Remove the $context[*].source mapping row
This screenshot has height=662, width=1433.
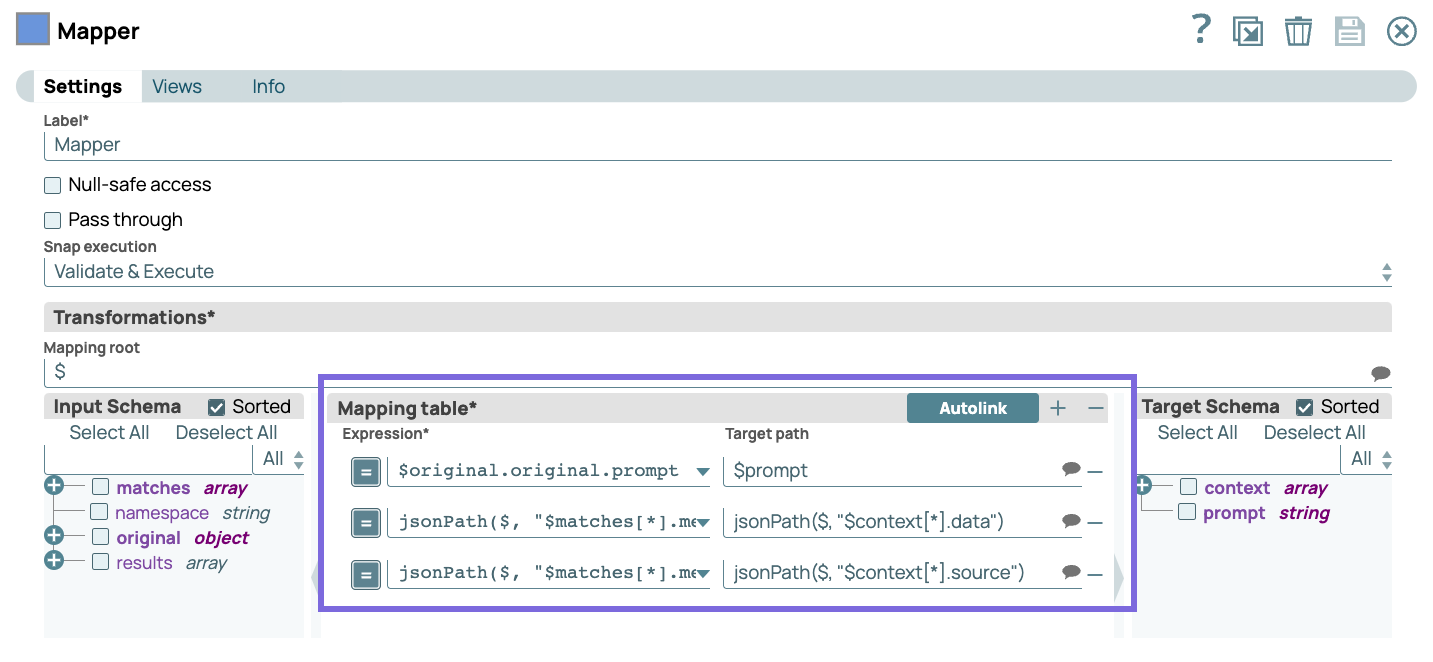[1095, 574]
